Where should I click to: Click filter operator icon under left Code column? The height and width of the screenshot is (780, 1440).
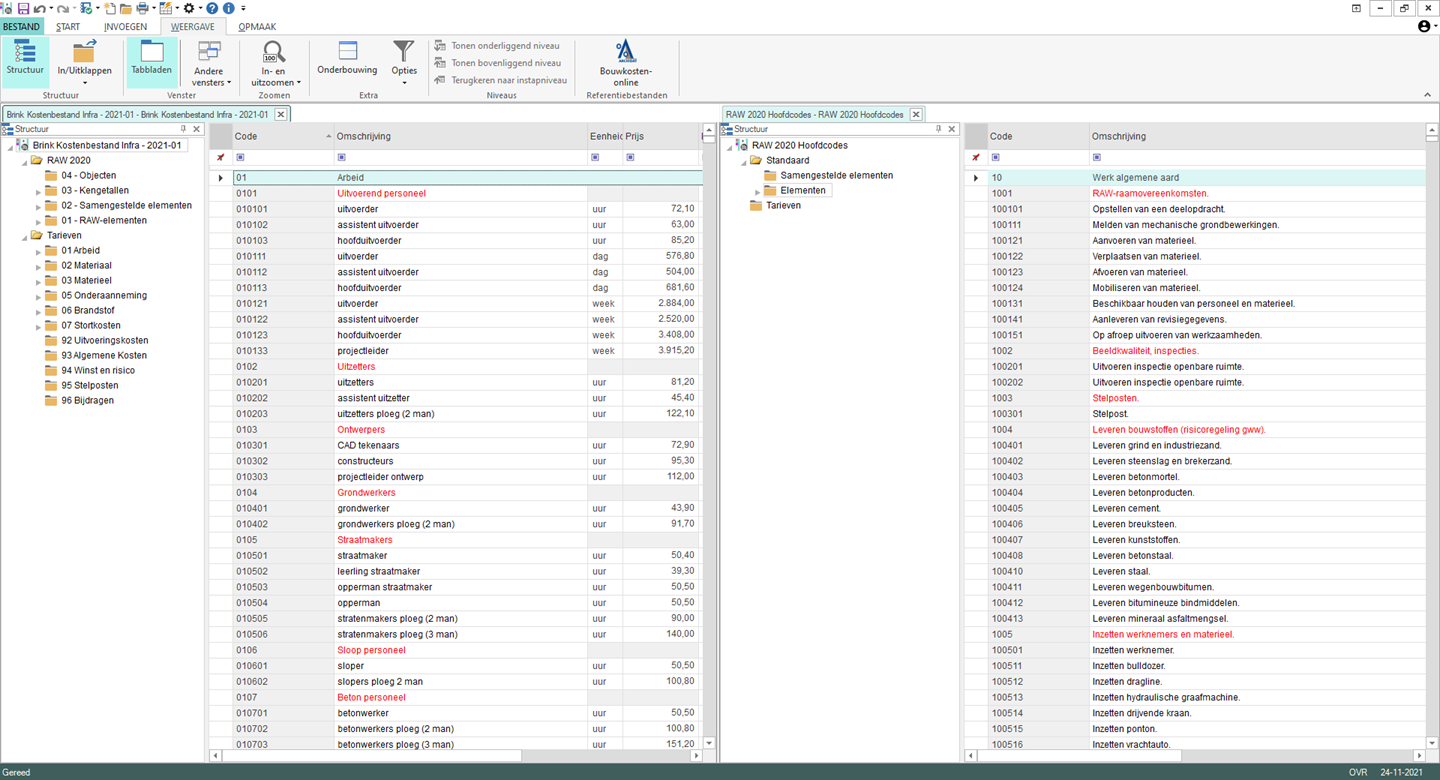[x=240, y=157]
